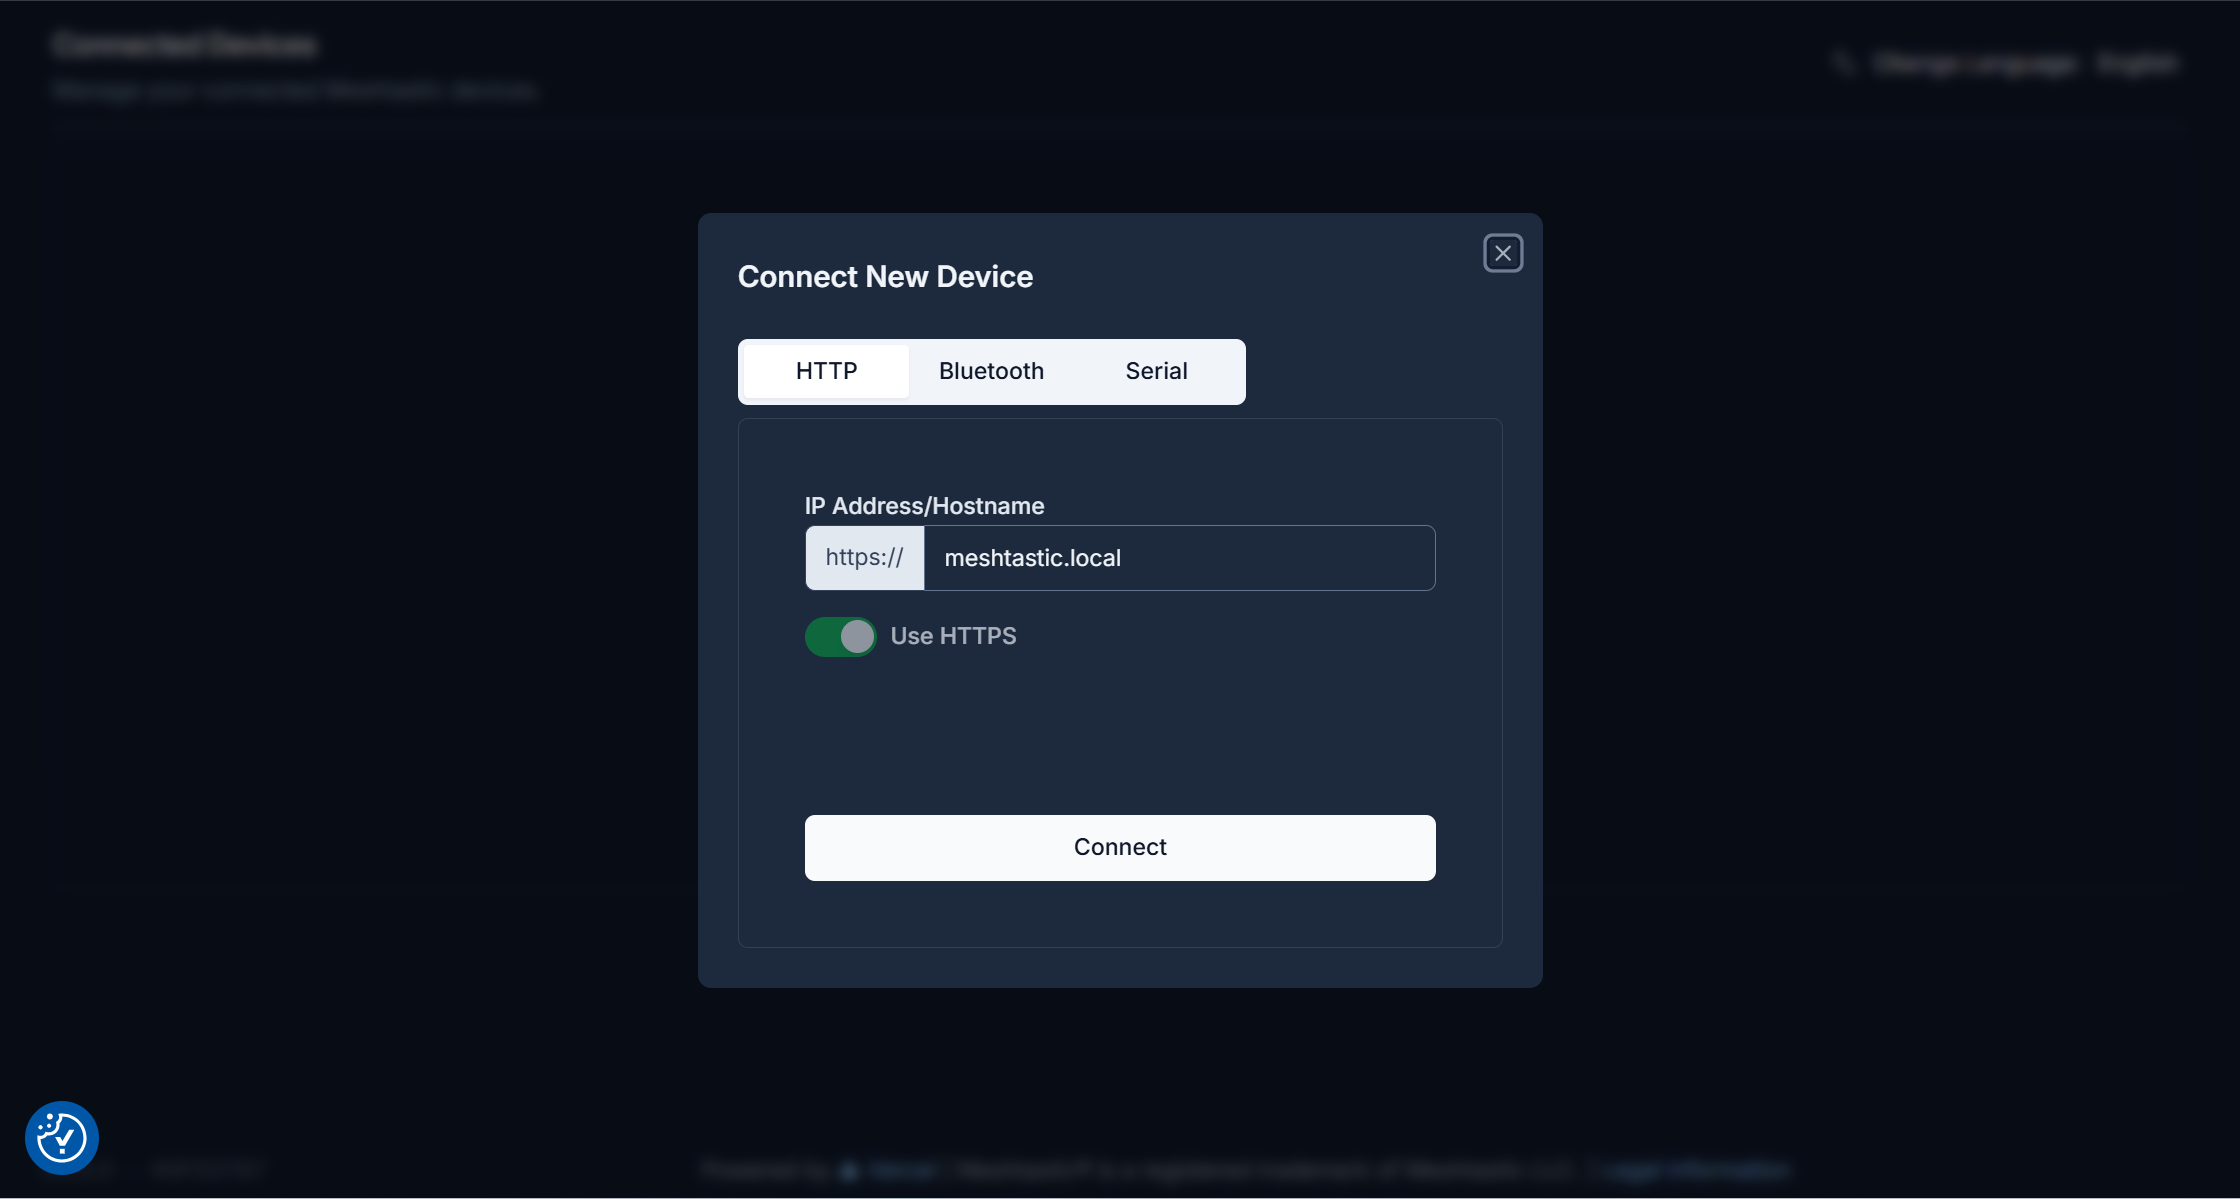The height and width of the screenshot is (1199, 2240).
Task: Click the language icon in top-right header
Action: click(x=1843, y=64)
